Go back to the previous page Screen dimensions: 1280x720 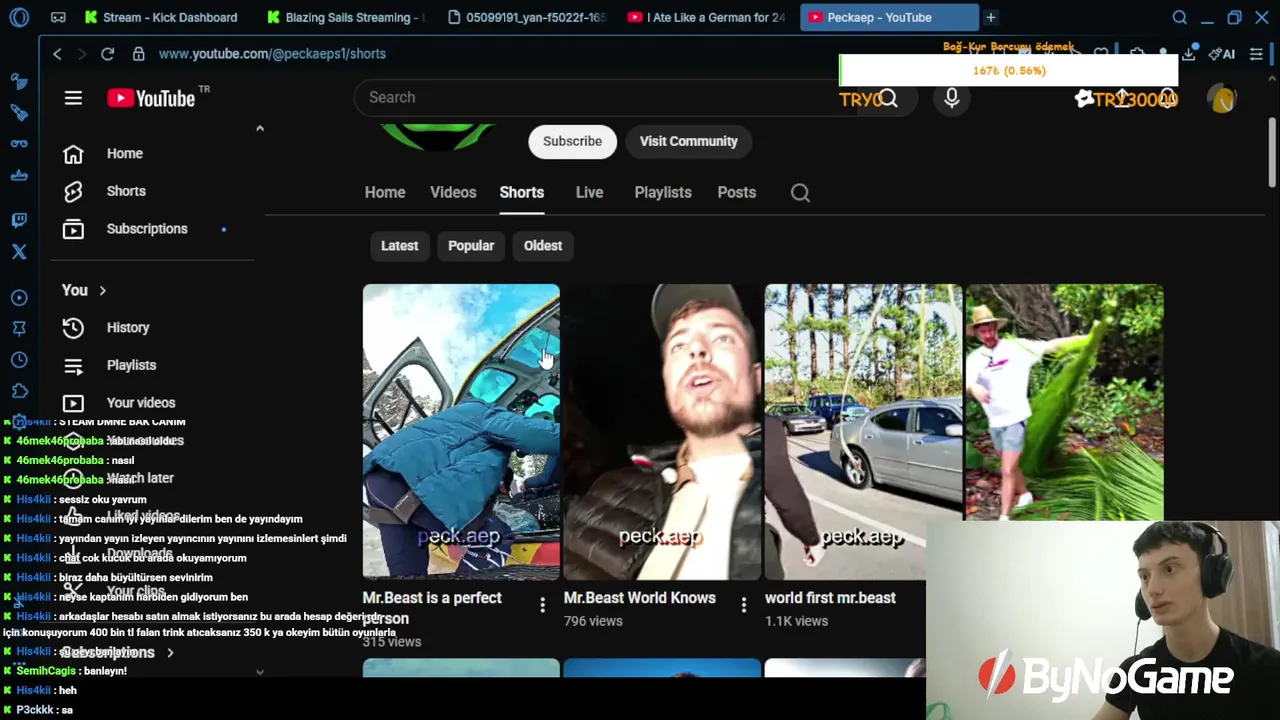click(x=57, y=54)
